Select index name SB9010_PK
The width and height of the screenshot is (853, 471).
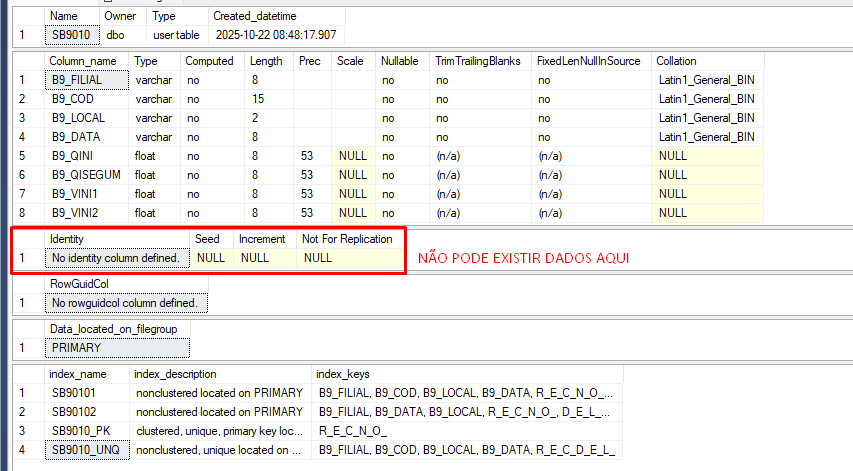87,431
